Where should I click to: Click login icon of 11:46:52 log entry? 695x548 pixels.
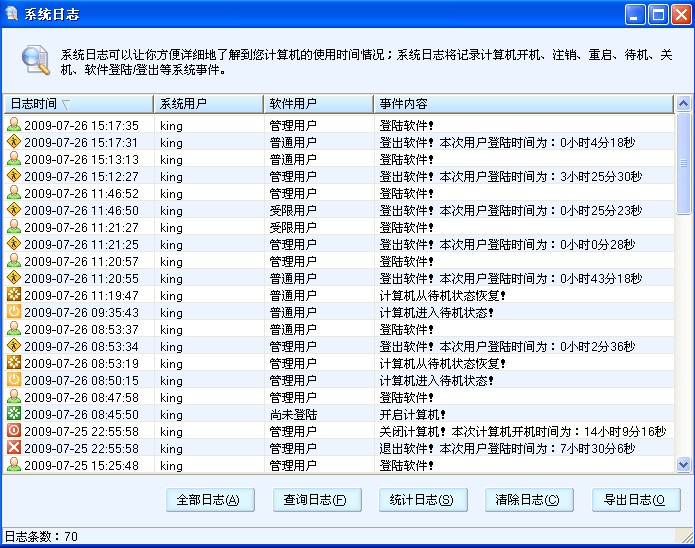(x=14, y=193)
